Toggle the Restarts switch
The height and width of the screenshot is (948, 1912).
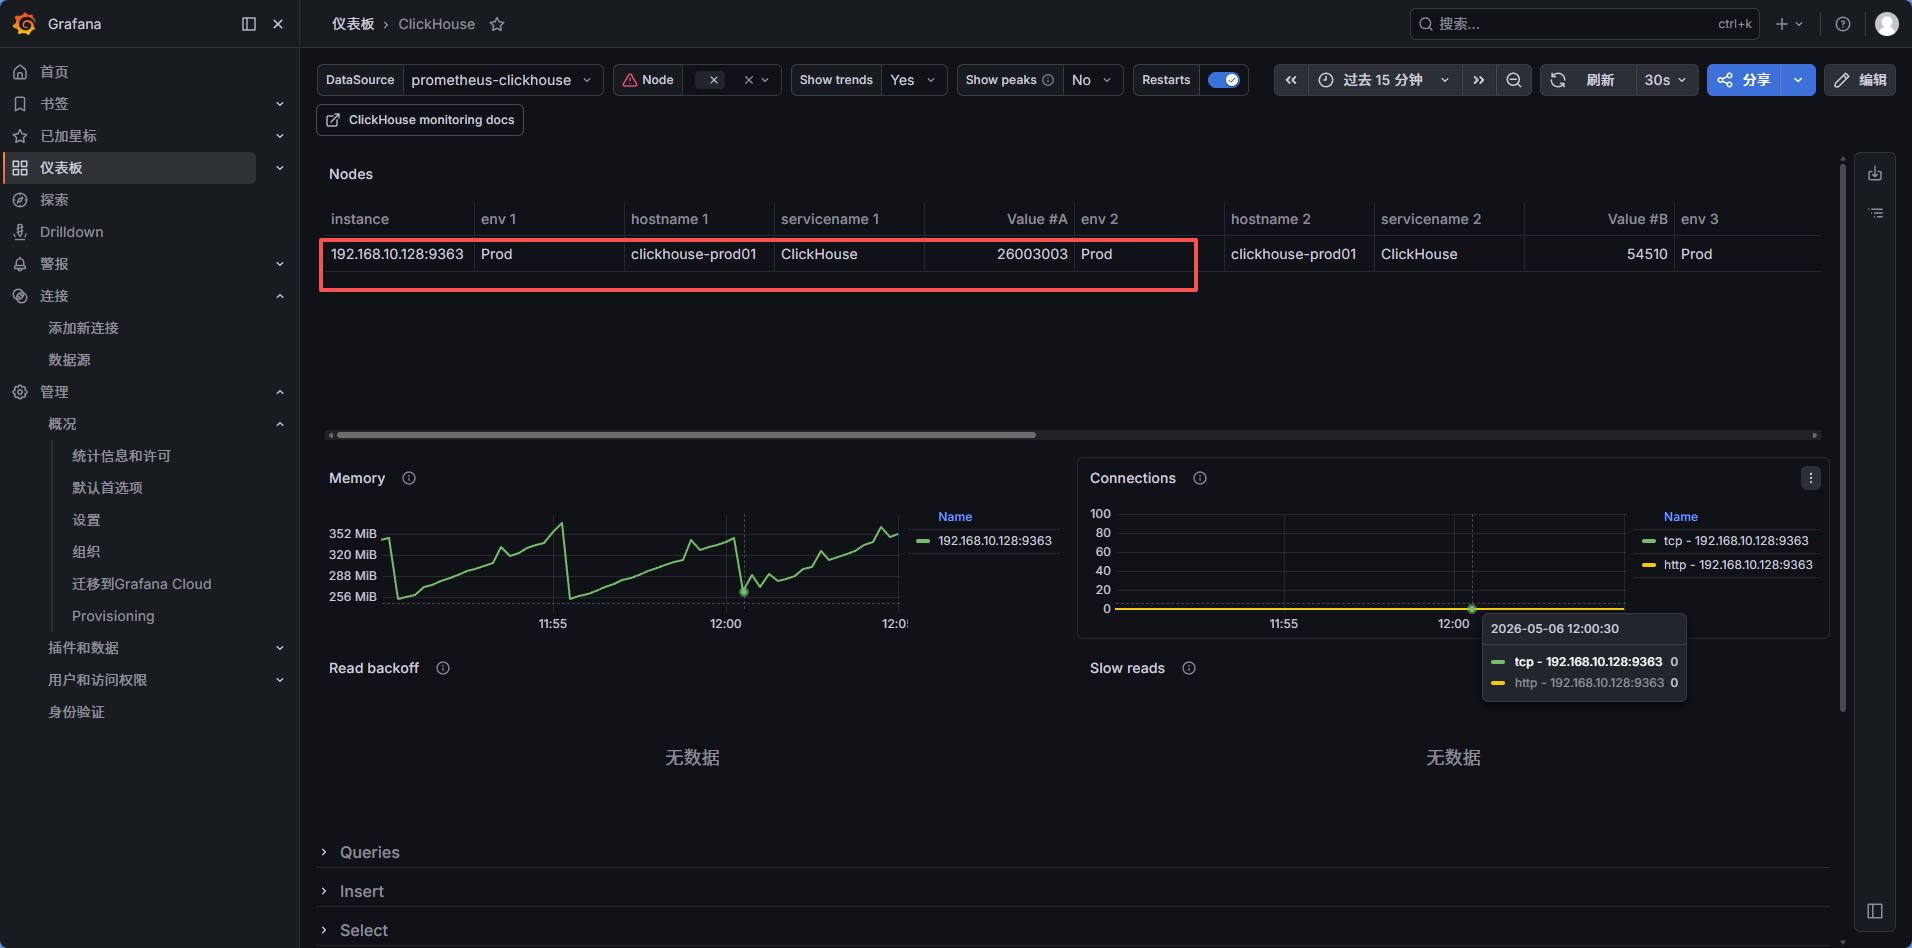click(1224, 80)
